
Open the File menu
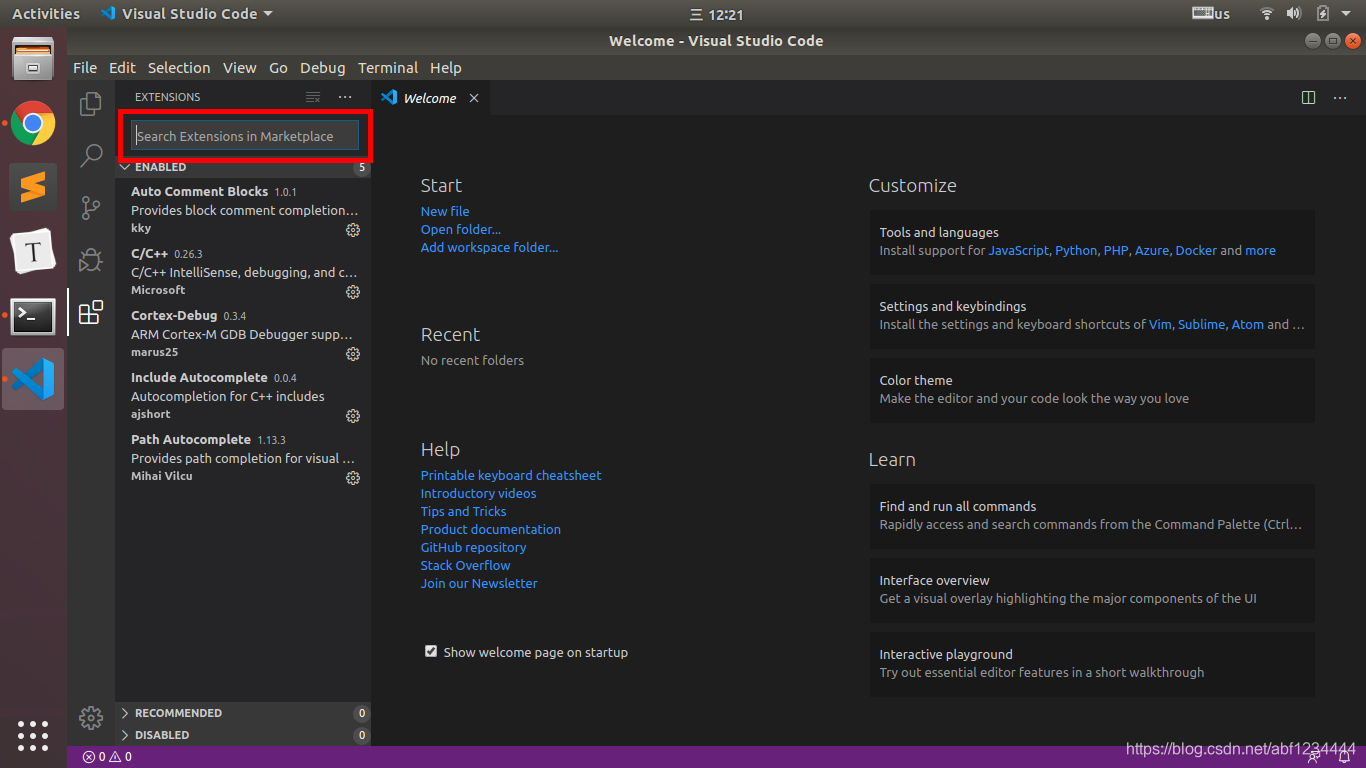coord(85,68)
